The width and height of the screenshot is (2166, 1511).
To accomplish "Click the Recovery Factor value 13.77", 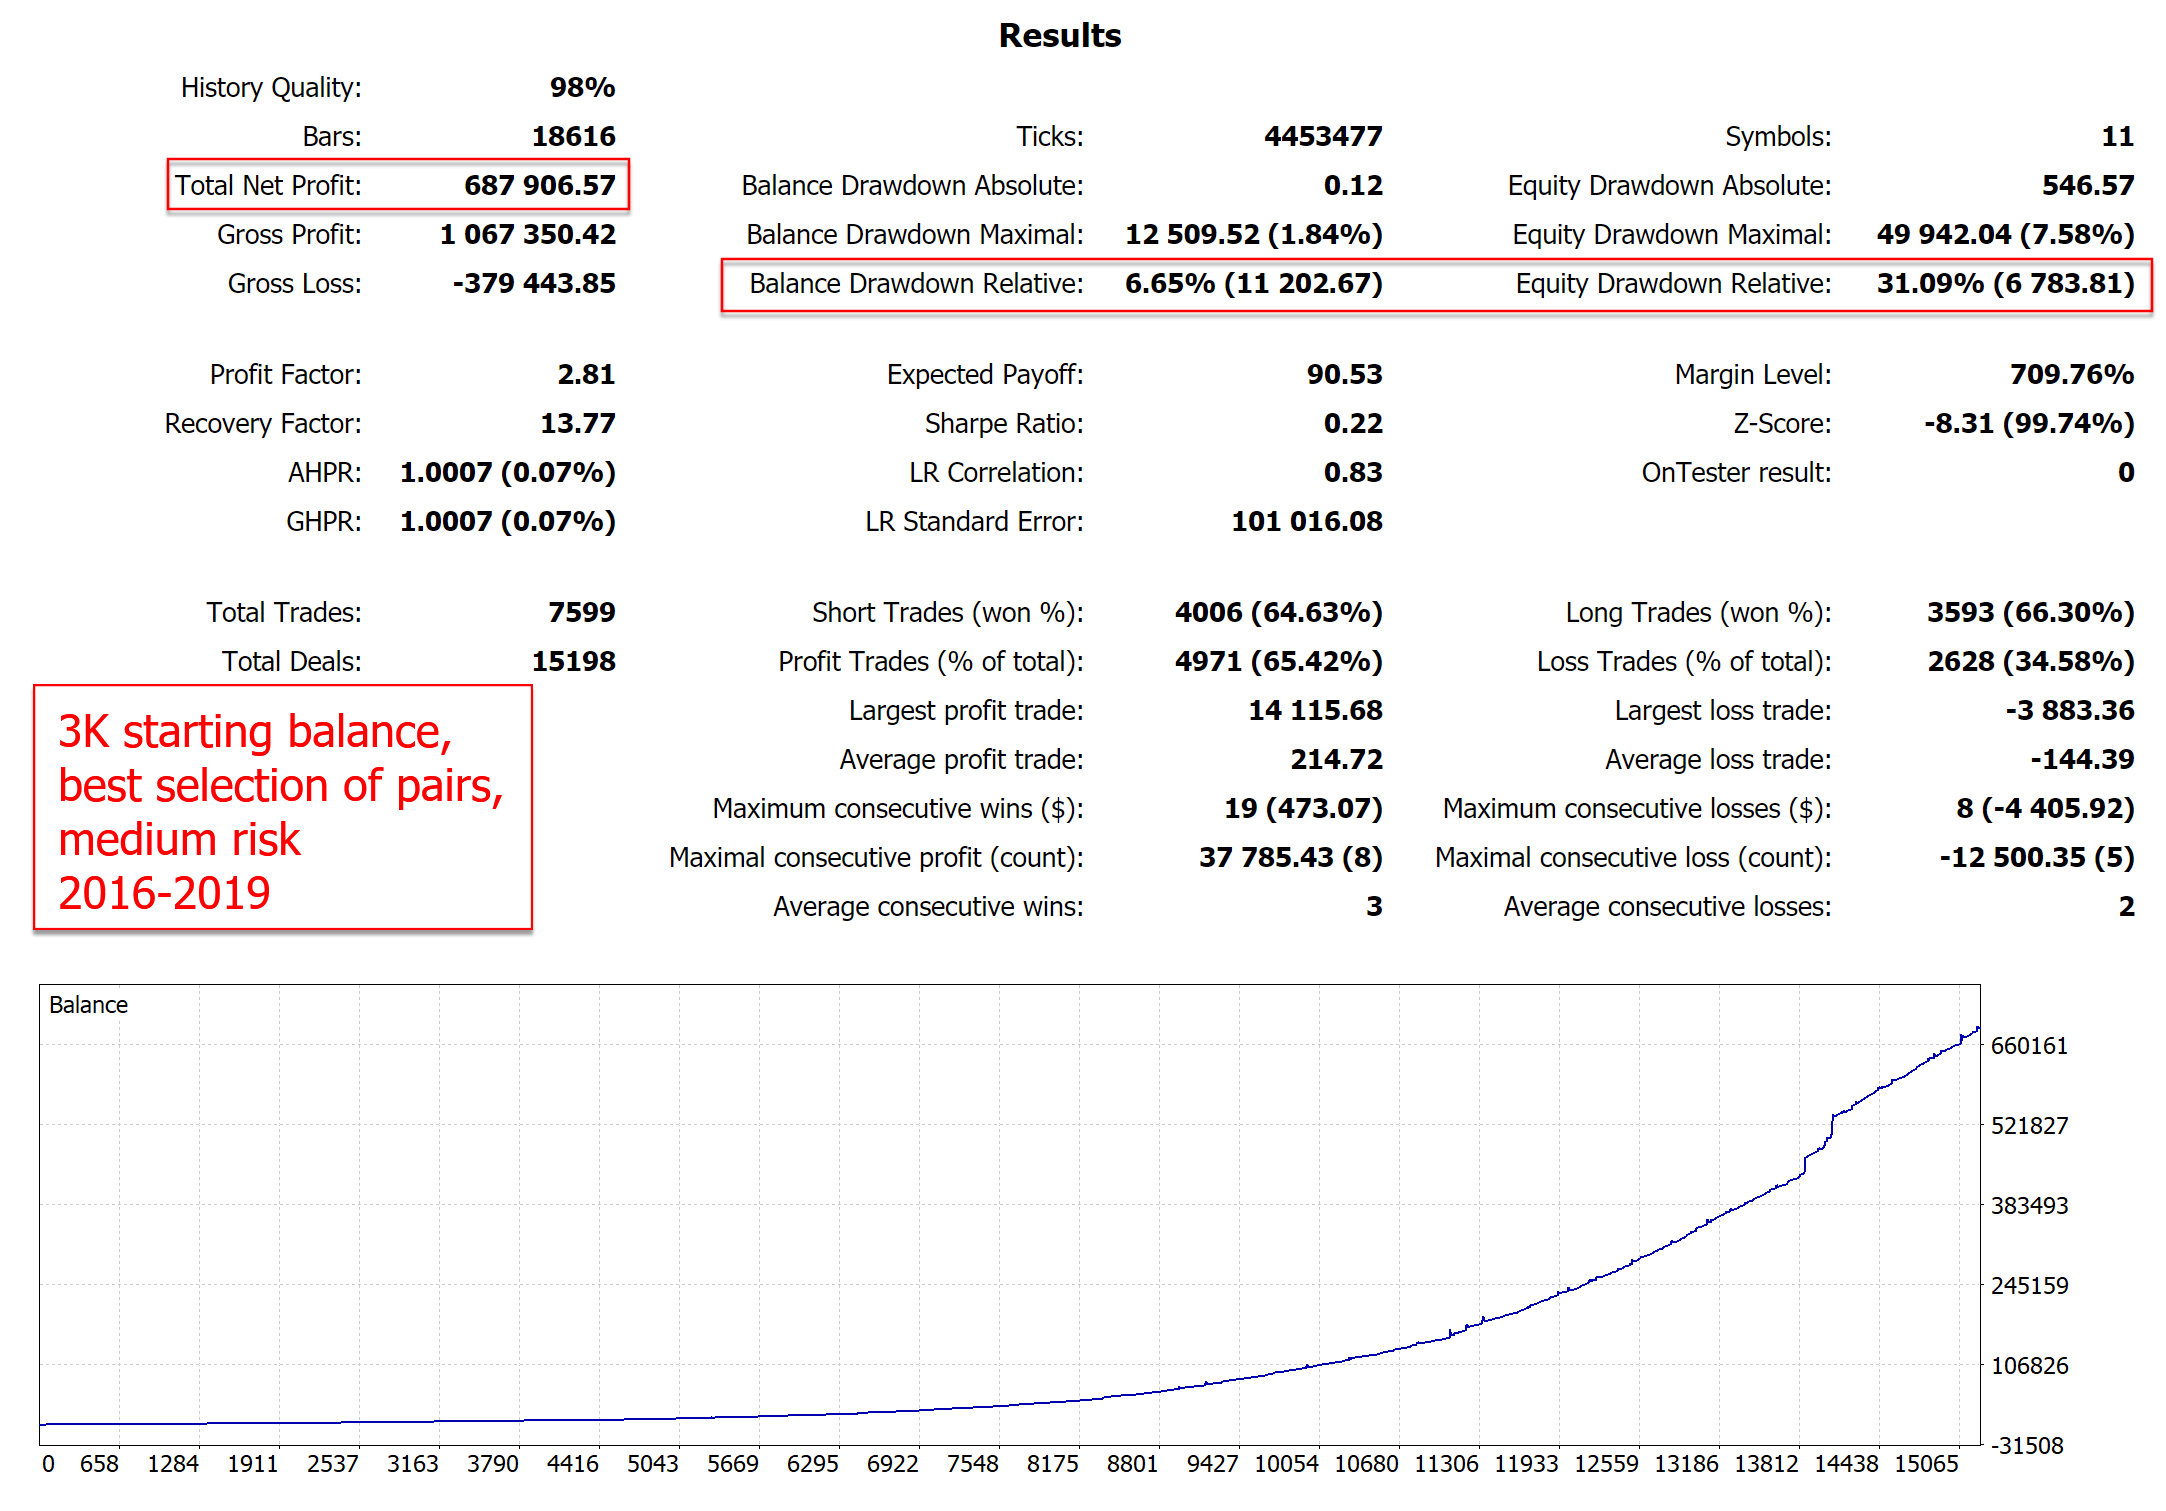I will tap(577, 424).
